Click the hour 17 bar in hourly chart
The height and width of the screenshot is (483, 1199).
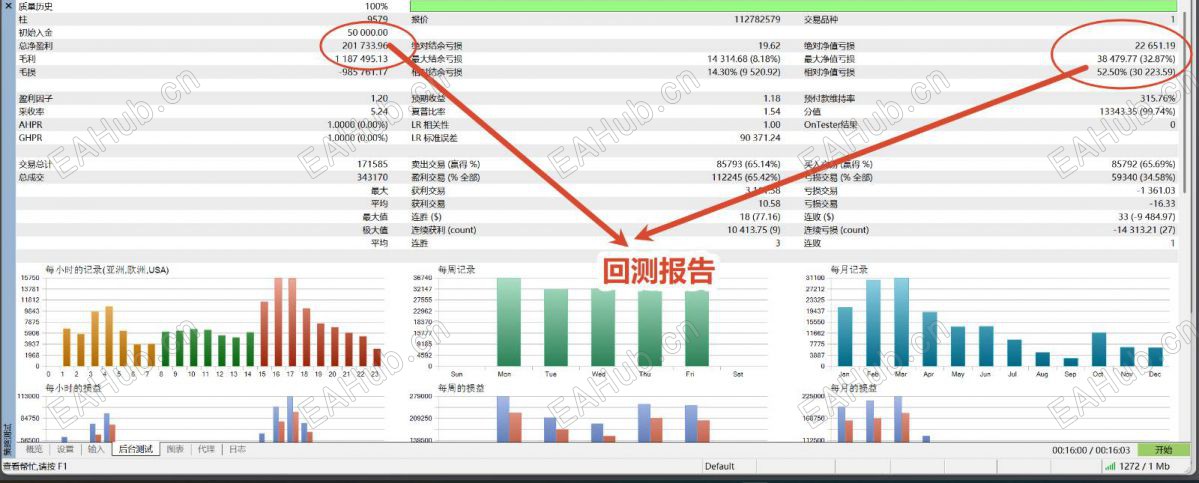click(x=293, y=323)
